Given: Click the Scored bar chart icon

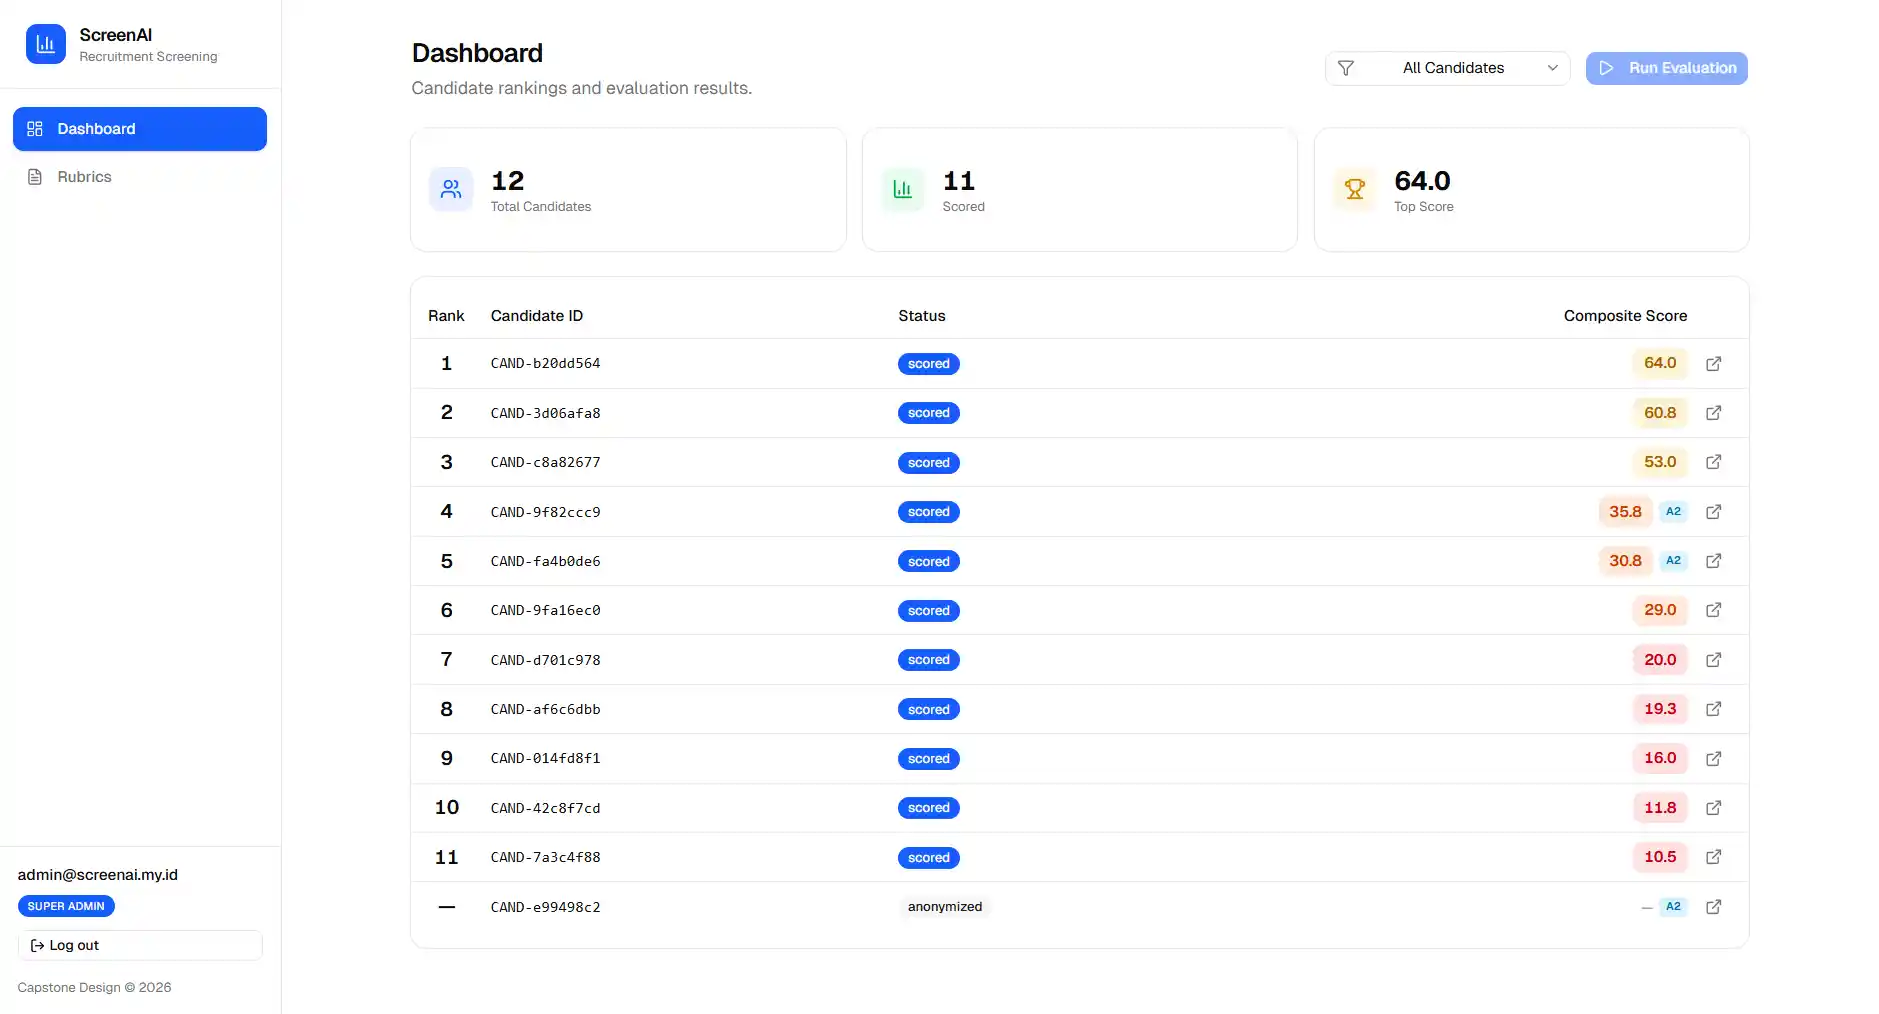Looking at the screenshot, I should click(903, 189).
